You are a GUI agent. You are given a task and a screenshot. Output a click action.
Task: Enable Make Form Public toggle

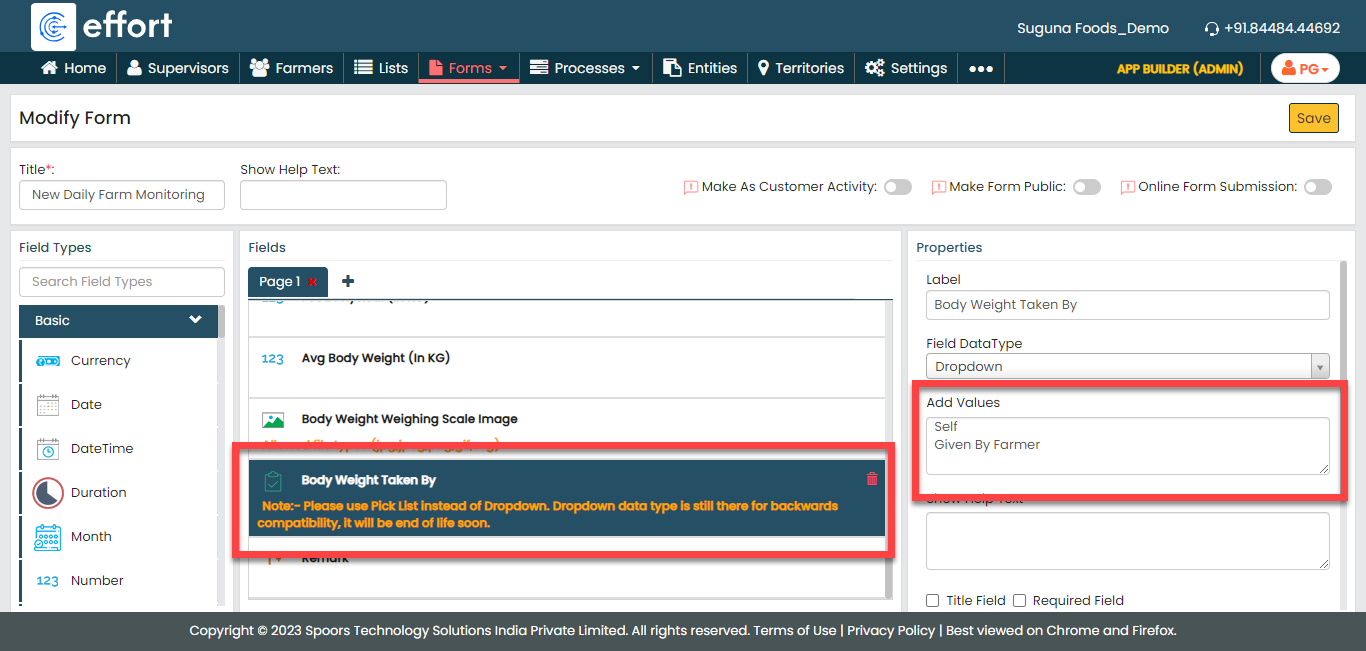1086,187
